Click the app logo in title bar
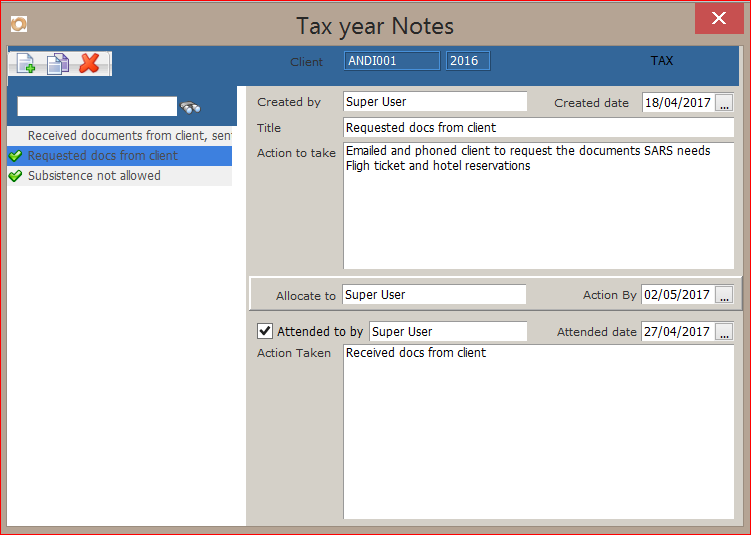Image resolution: width=751 pixels, height=535 pixels. coord(19,24)
